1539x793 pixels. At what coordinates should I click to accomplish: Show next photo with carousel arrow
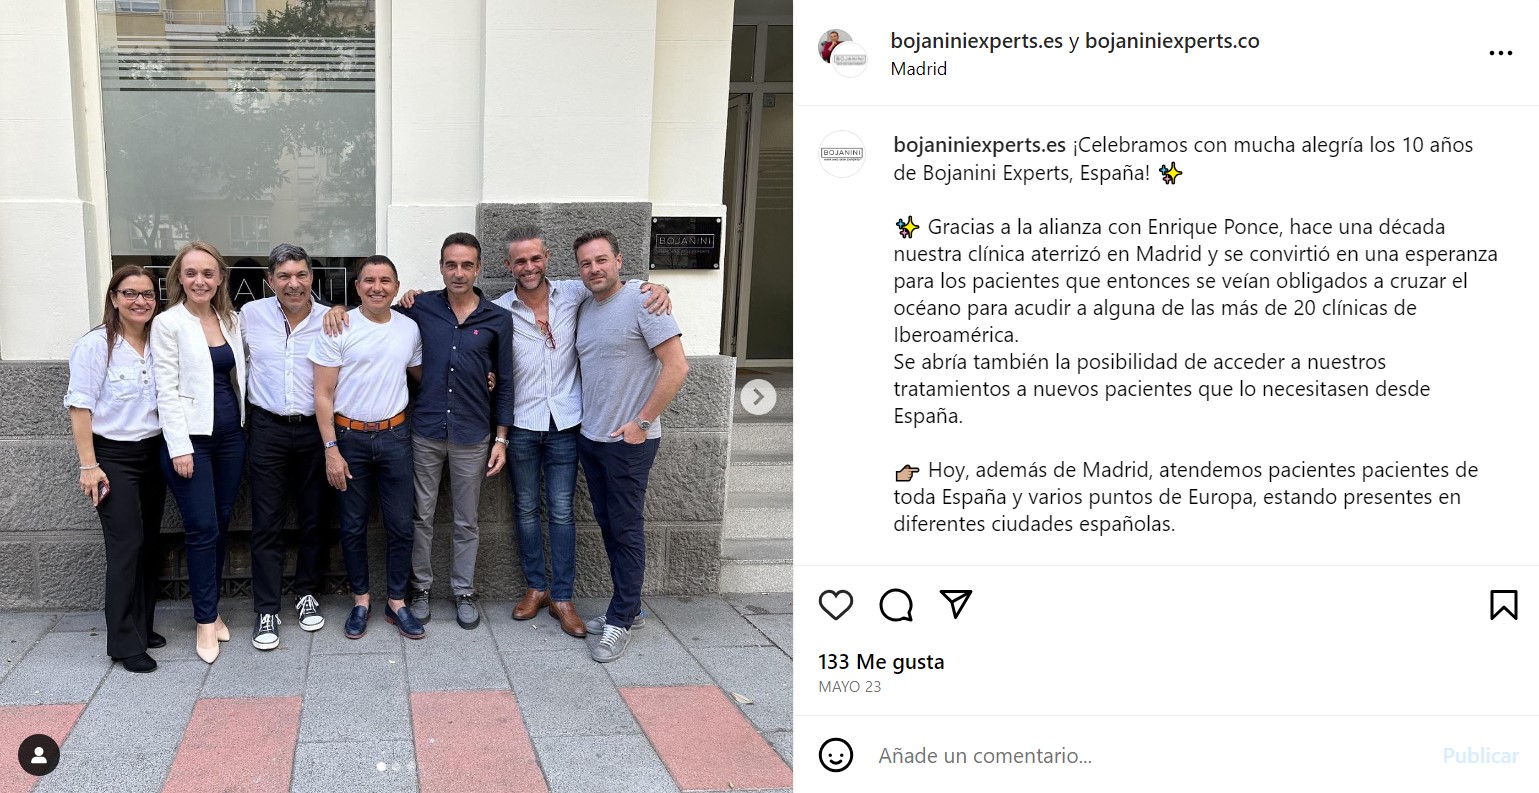pos(758,397)
